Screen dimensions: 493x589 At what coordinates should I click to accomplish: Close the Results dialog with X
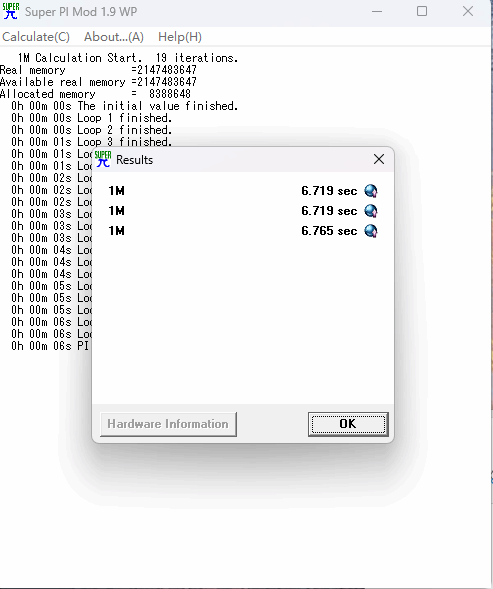coord(379,159)
